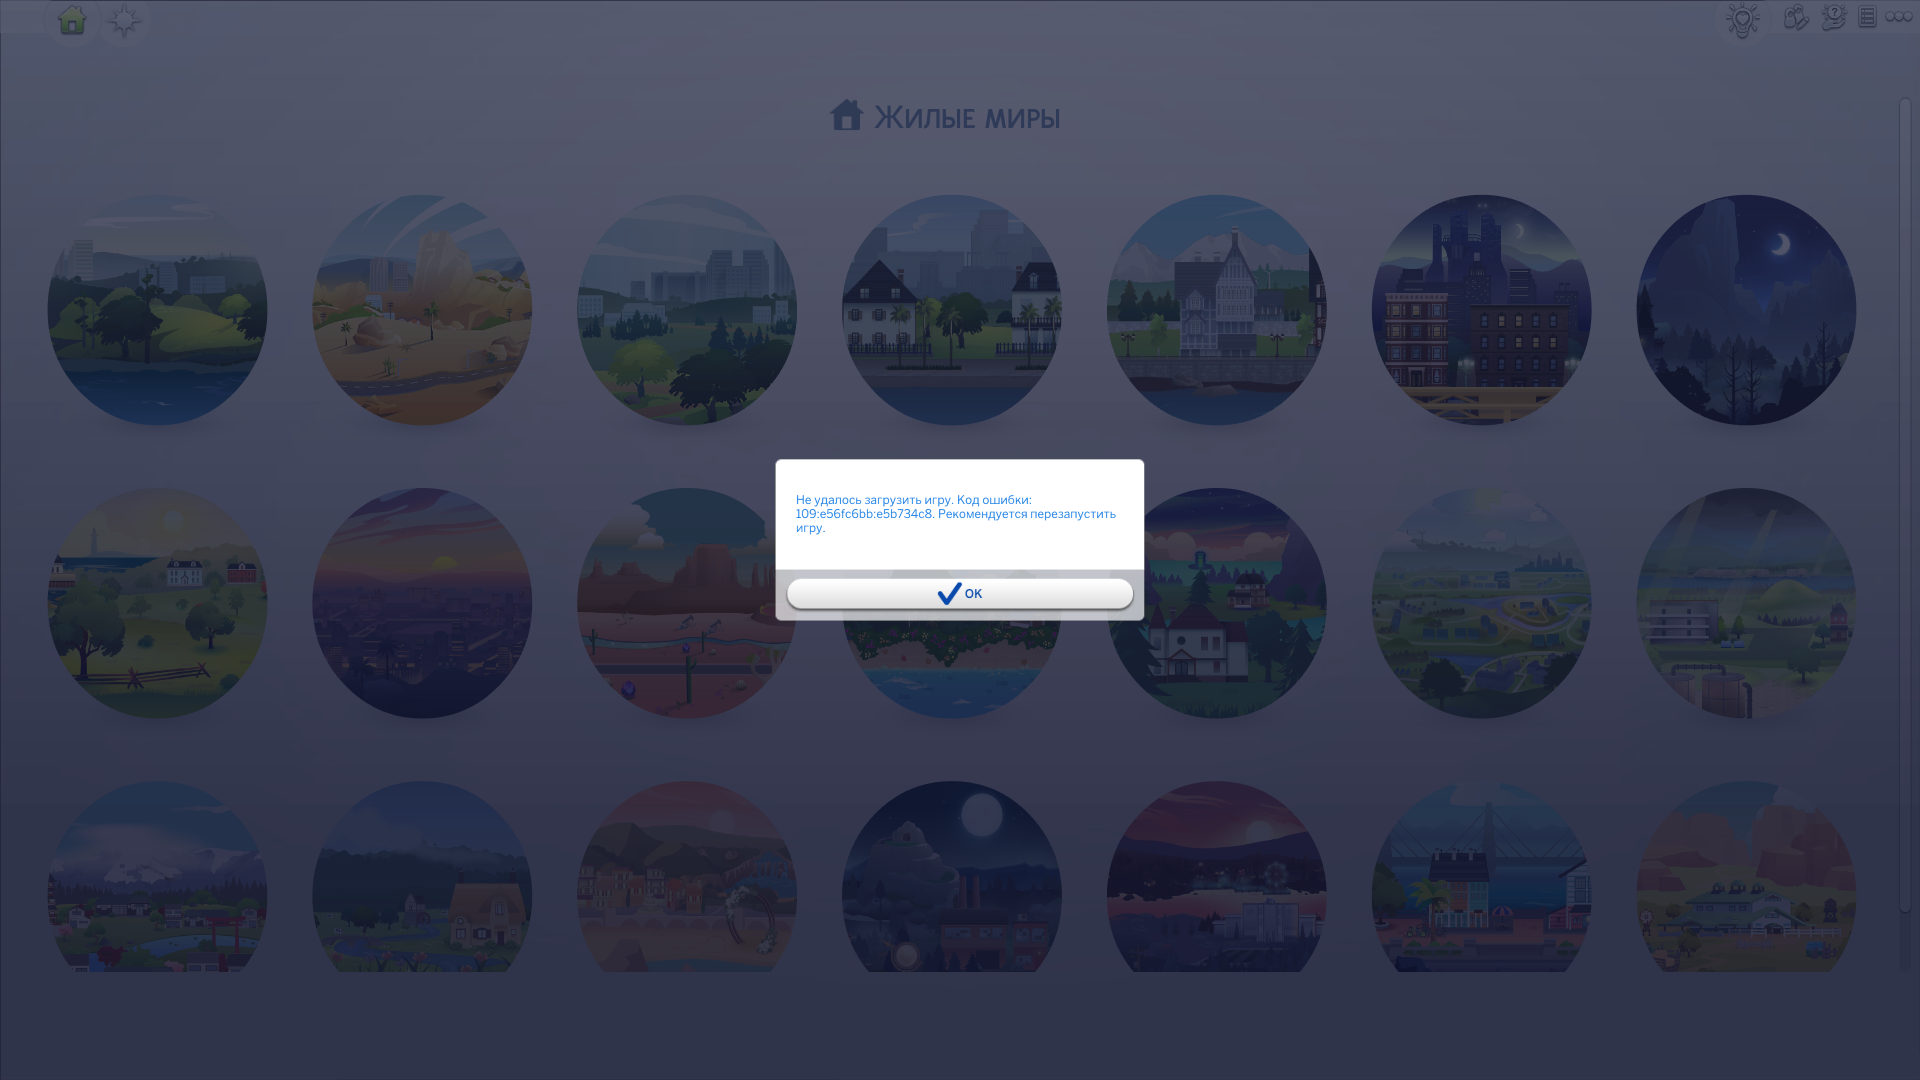The image size is (1920, 1080).
Task: Open the list panel icon
Action: (x=1867, y=17)
